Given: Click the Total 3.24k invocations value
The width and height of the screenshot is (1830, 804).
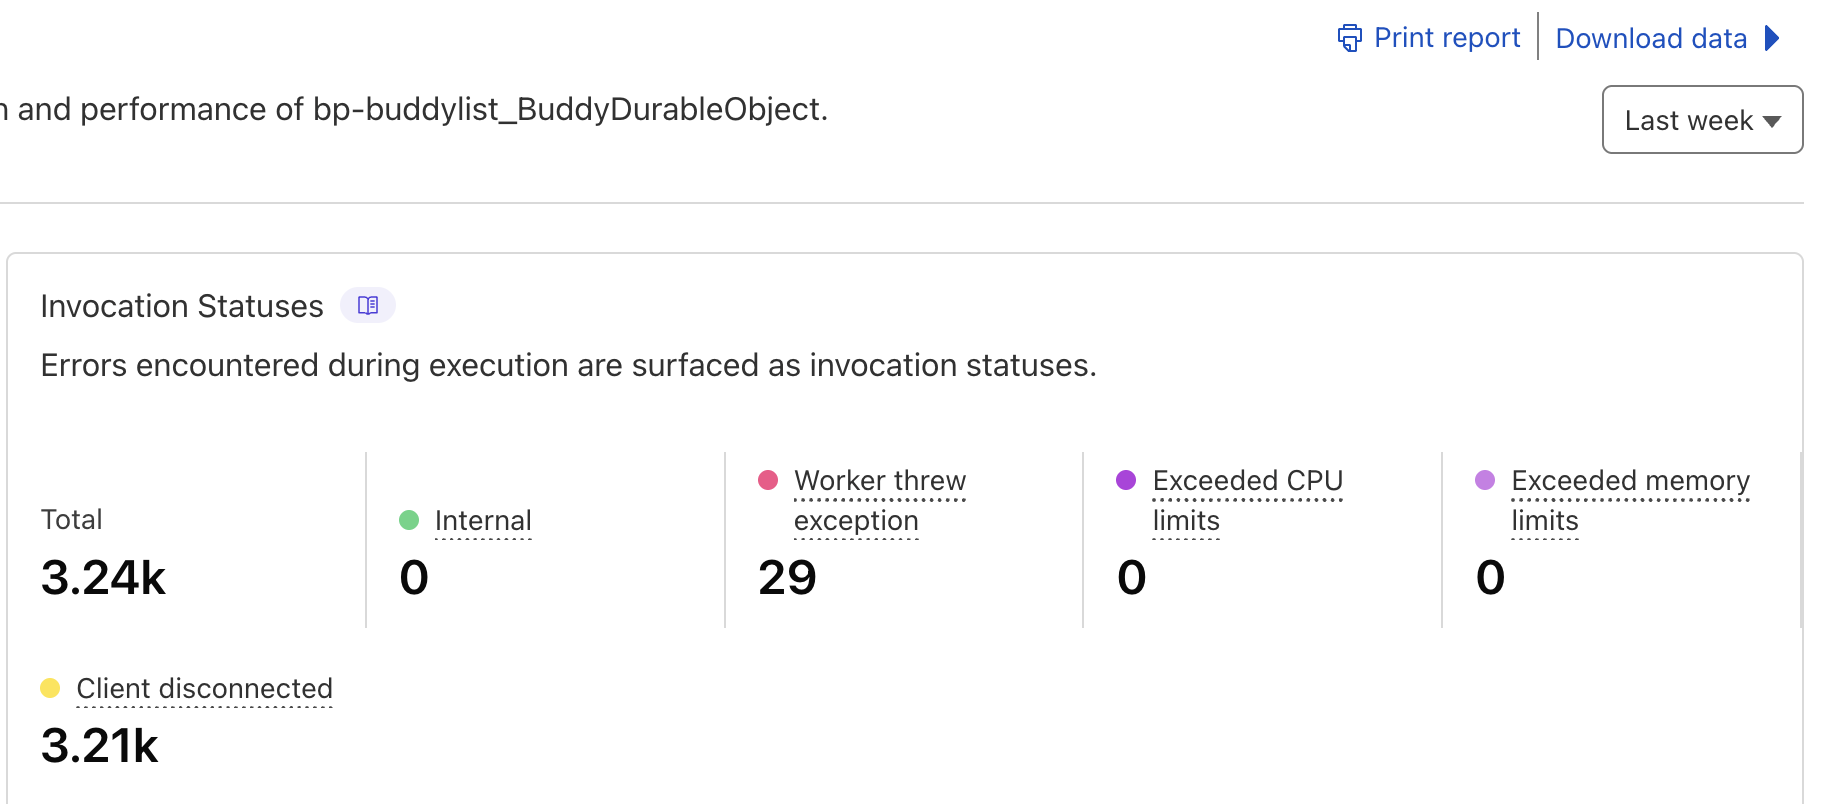Looking at the screenshot, I should click(103, 577).
